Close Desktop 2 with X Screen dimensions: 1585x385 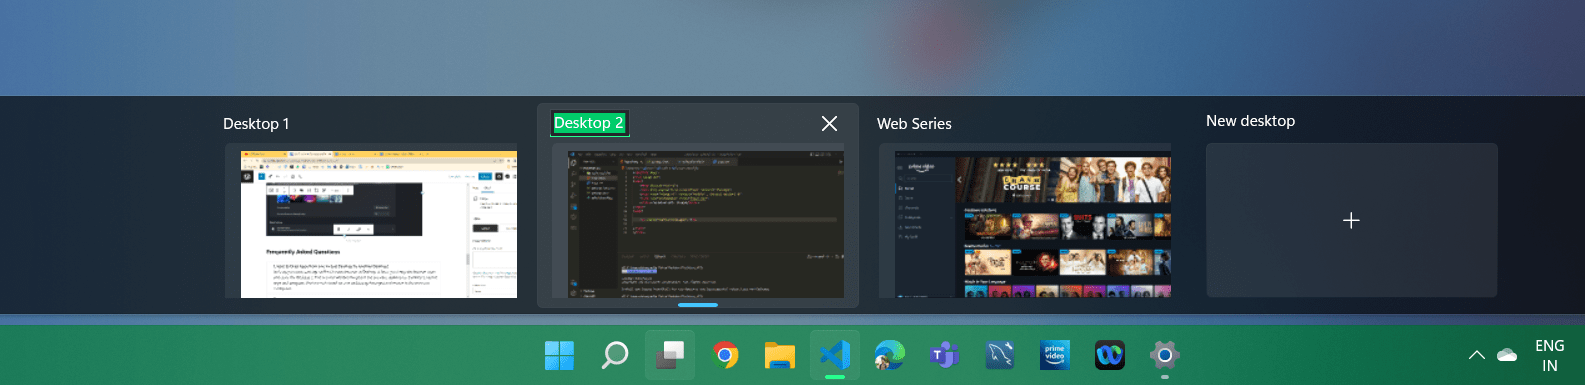[829, 123]
